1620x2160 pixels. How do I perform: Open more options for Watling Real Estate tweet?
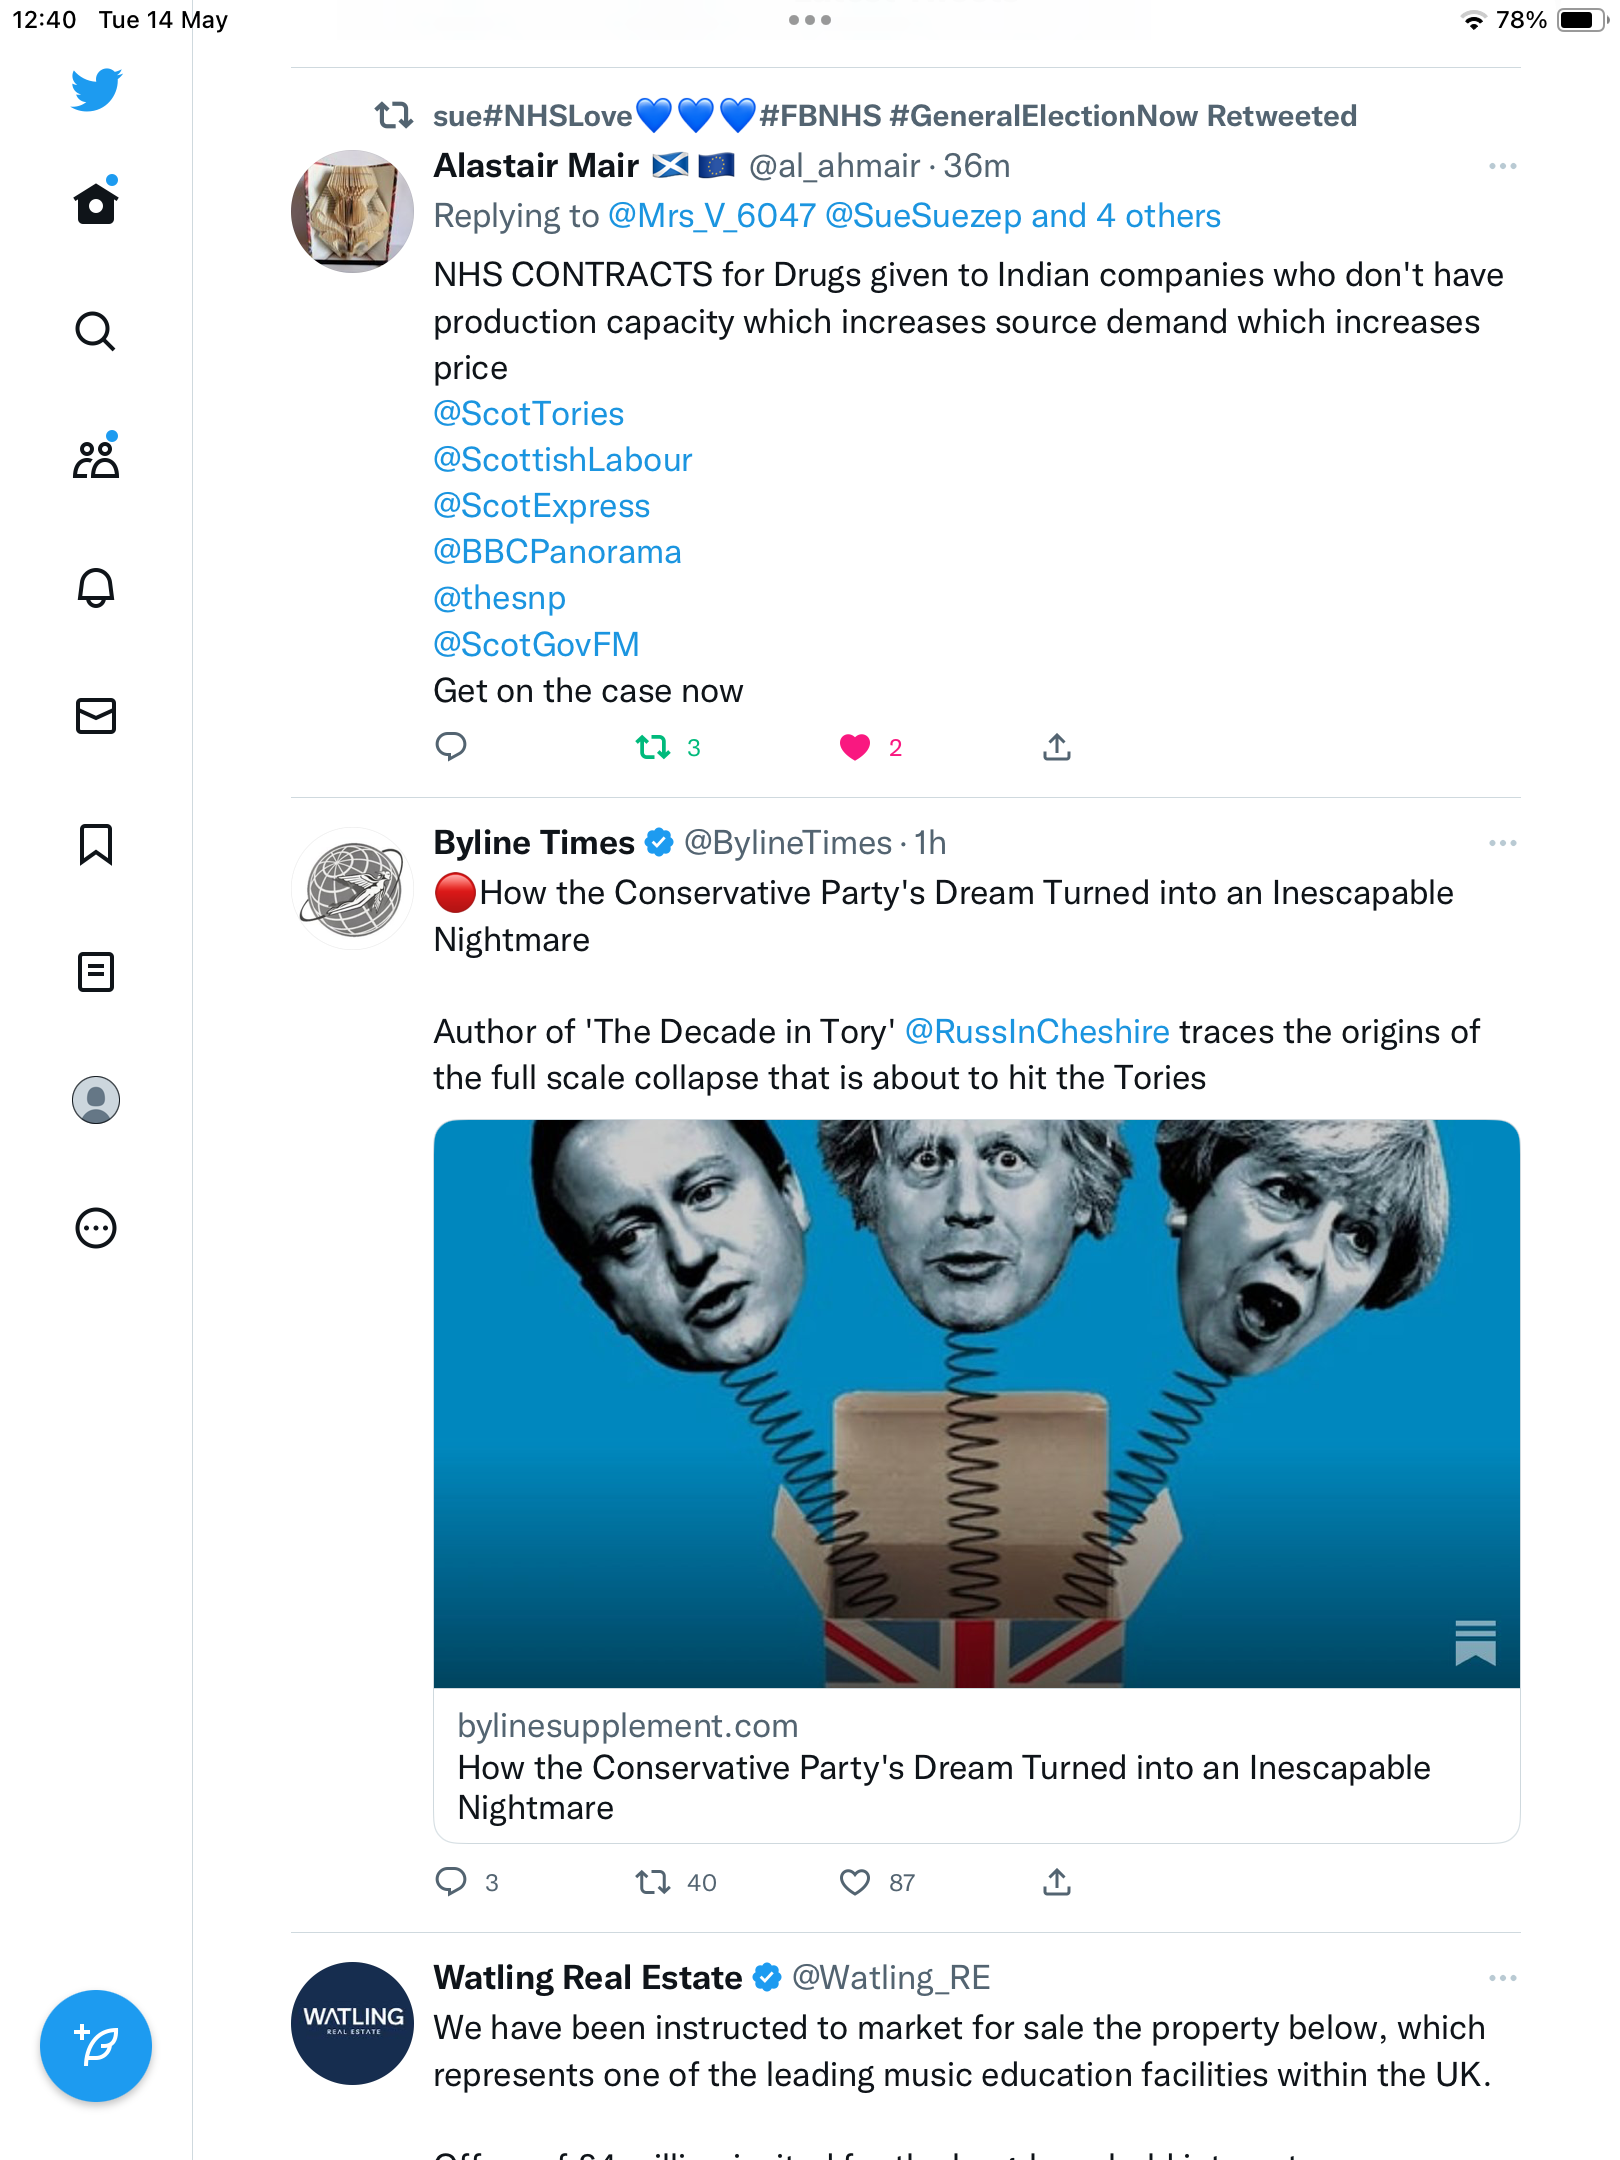point(1502,1978)
